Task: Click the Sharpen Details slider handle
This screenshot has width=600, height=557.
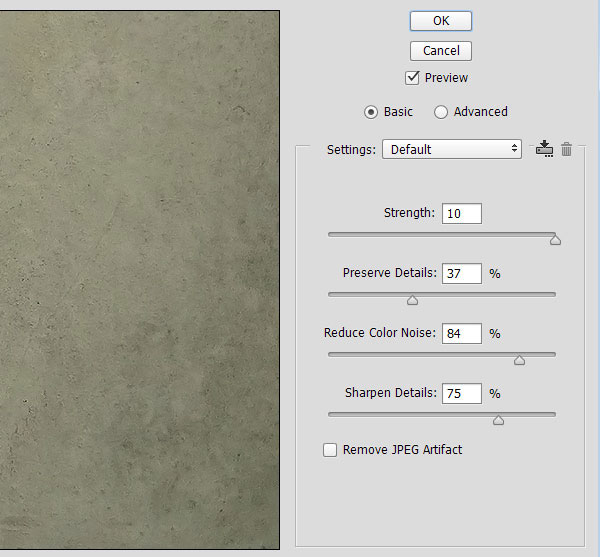Action: [498, 420]
